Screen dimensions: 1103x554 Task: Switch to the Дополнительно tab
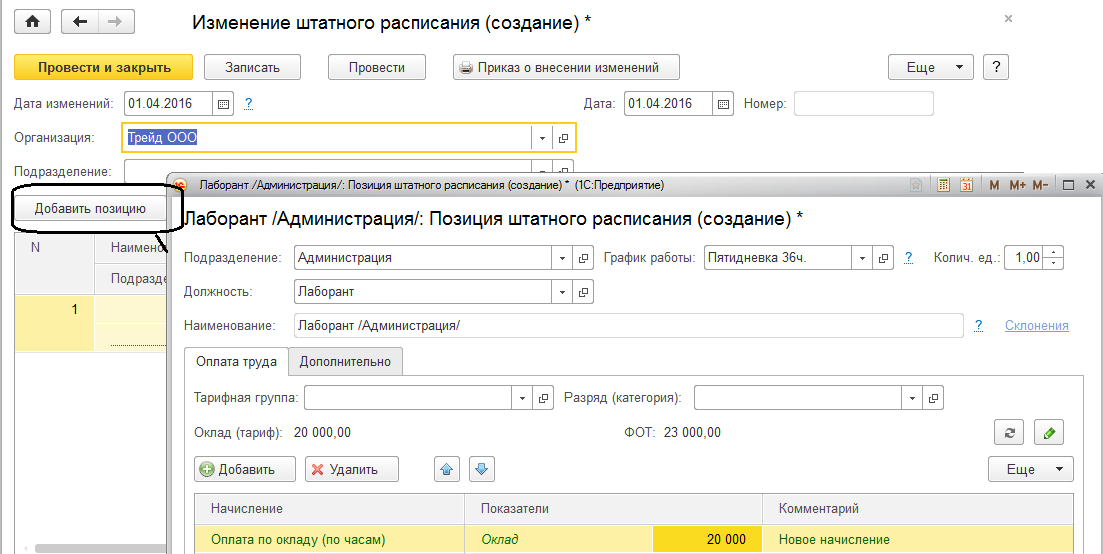pyautogui.click(x=345, y=361)
